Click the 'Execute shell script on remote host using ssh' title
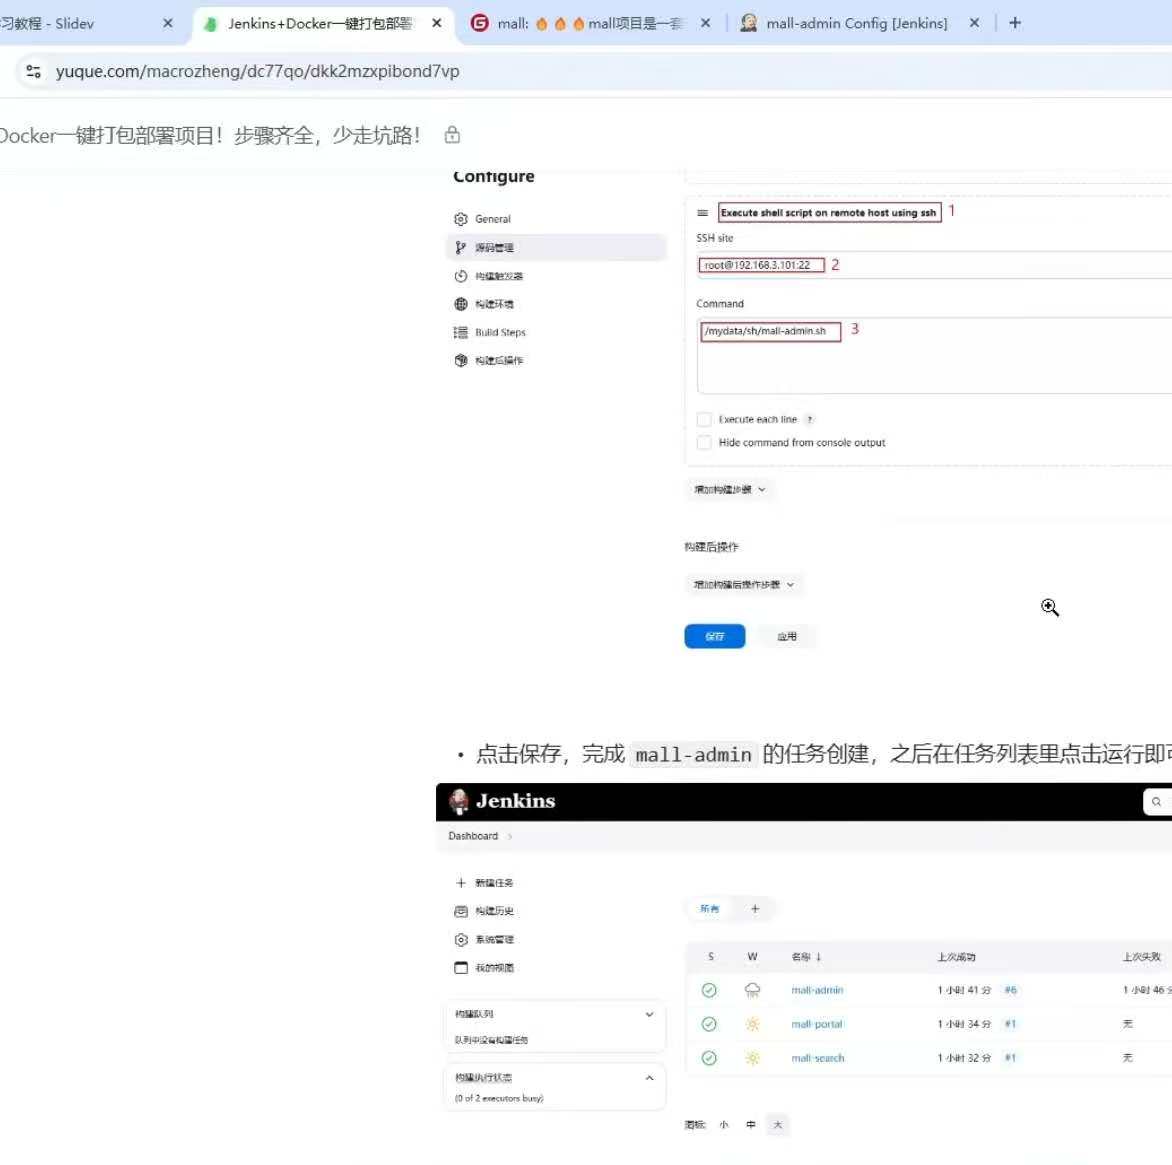1172x1165 pixels. (x=828, y=213)
